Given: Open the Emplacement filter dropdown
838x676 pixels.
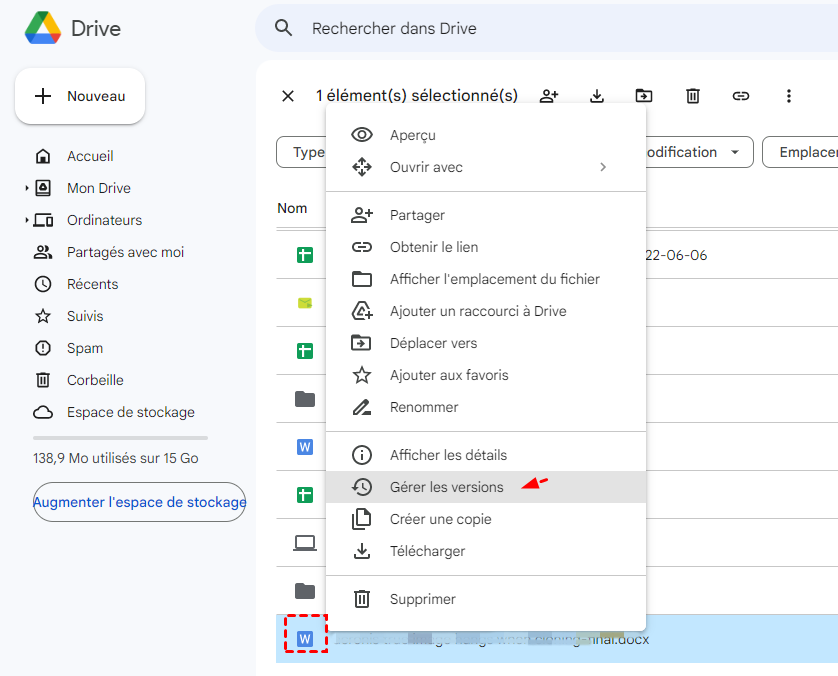Looking at the screenshot, I should click(800, 152).
